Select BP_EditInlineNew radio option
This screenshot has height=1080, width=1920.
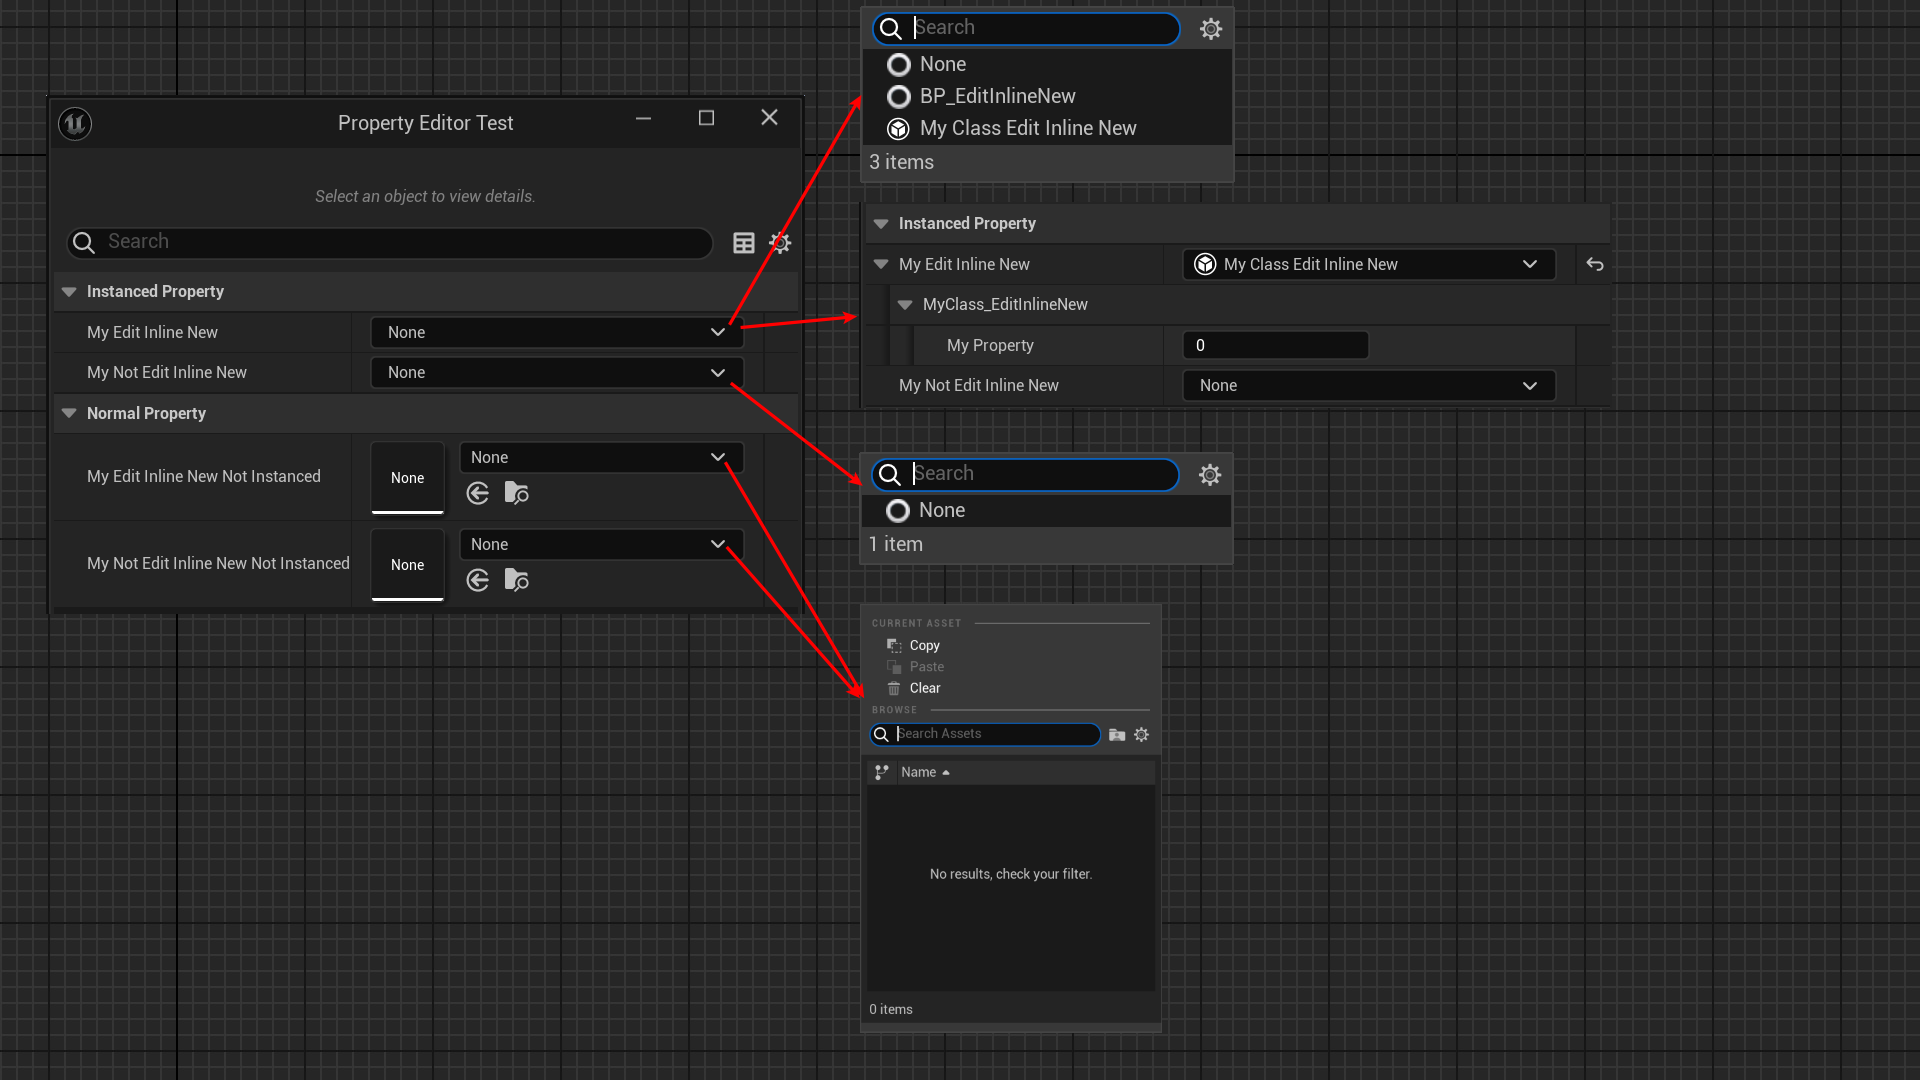[x=997, y=96]
